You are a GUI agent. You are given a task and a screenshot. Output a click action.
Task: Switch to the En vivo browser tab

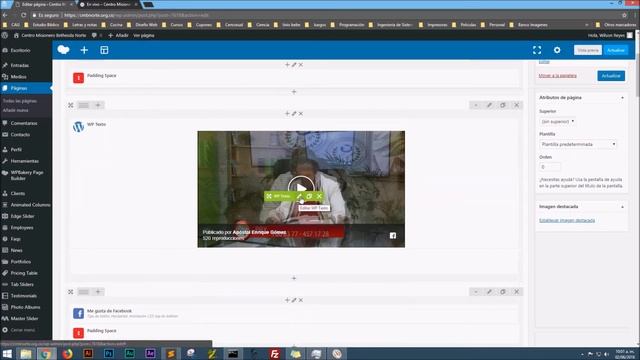(x=108, y=4)
